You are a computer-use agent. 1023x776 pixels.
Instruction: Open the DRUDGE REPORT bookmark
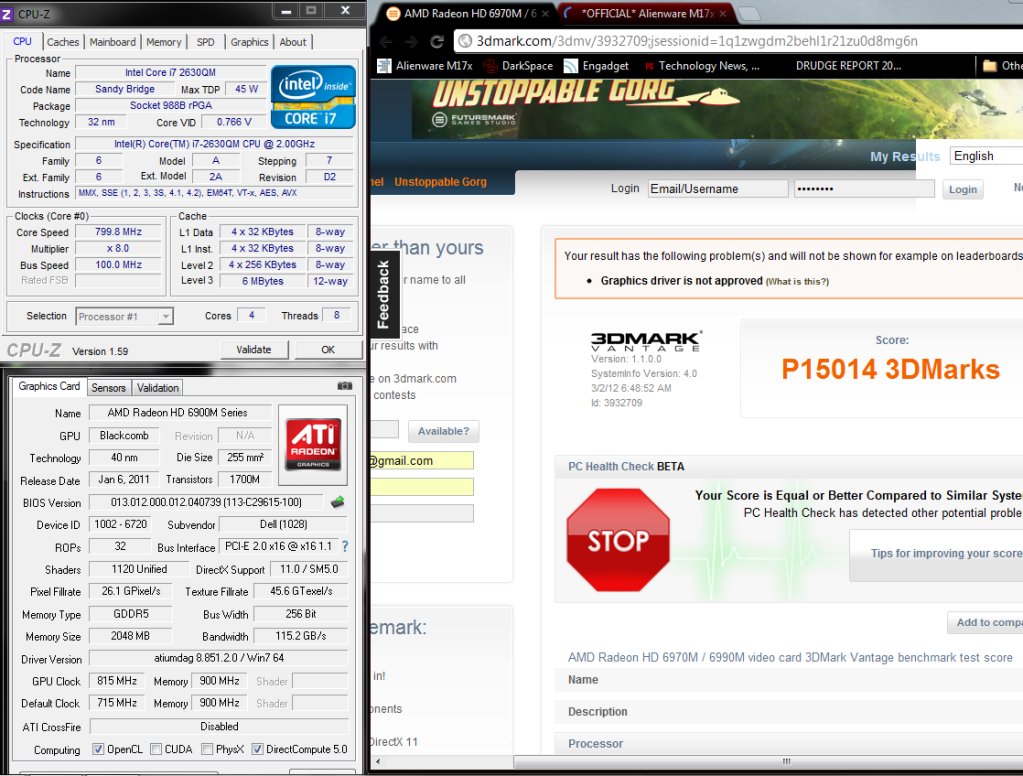[848, 66]
